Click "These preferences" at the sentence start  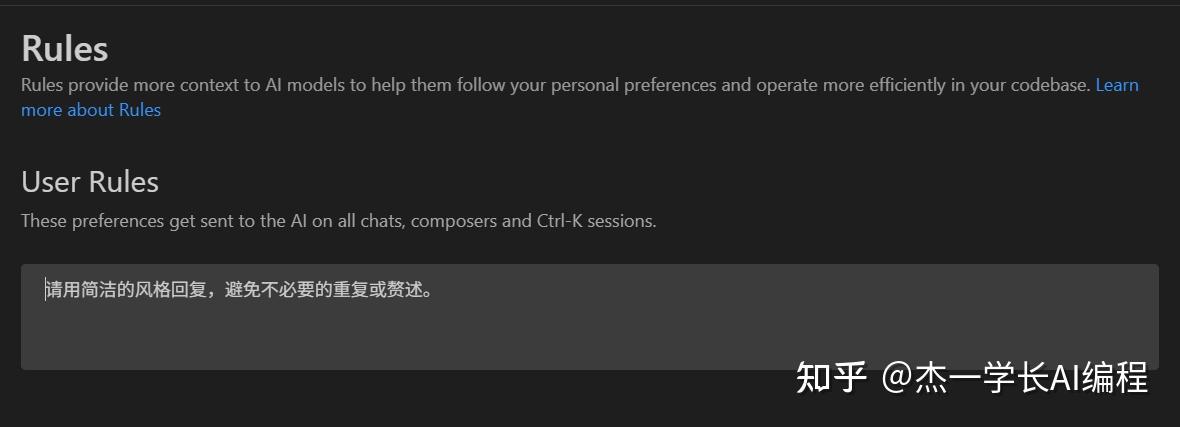coord(92,221)
